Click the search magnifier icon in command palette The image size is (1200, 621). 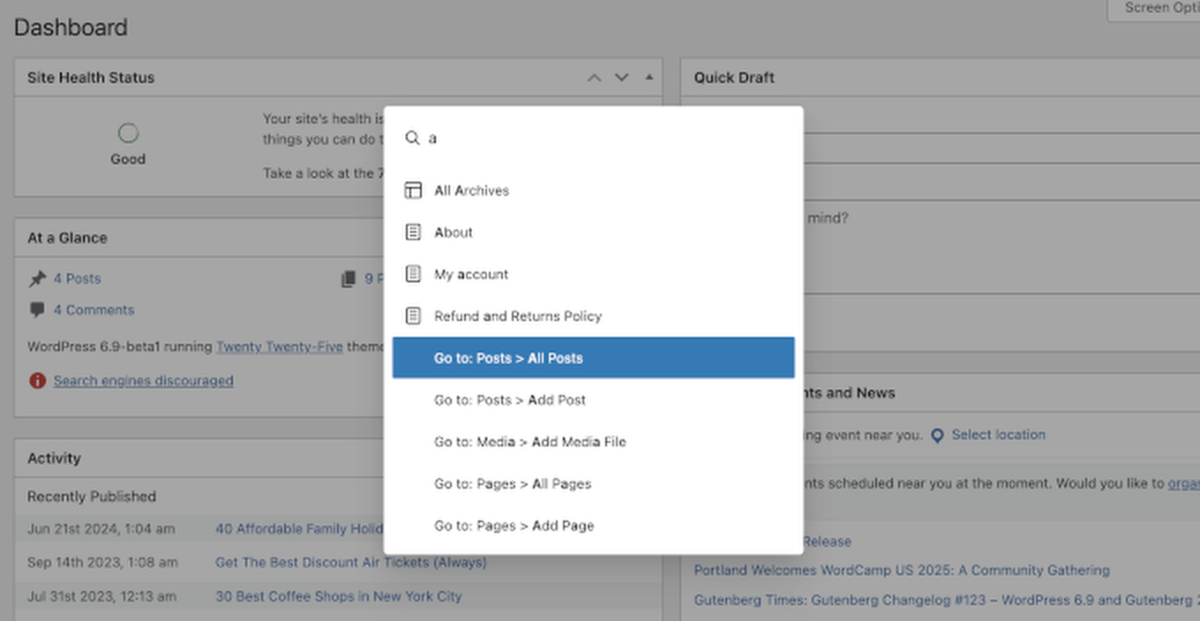(412, 139)
